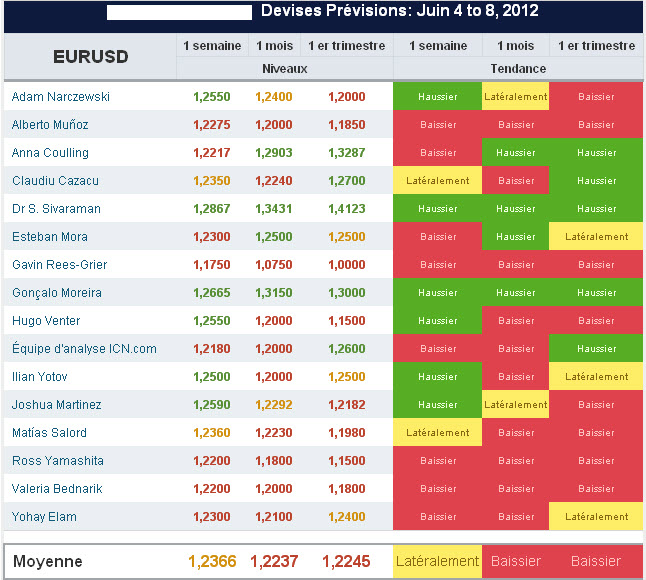Open Yohay Elam's analyst link
Viewport: 646px width, 580px height.
44,517
